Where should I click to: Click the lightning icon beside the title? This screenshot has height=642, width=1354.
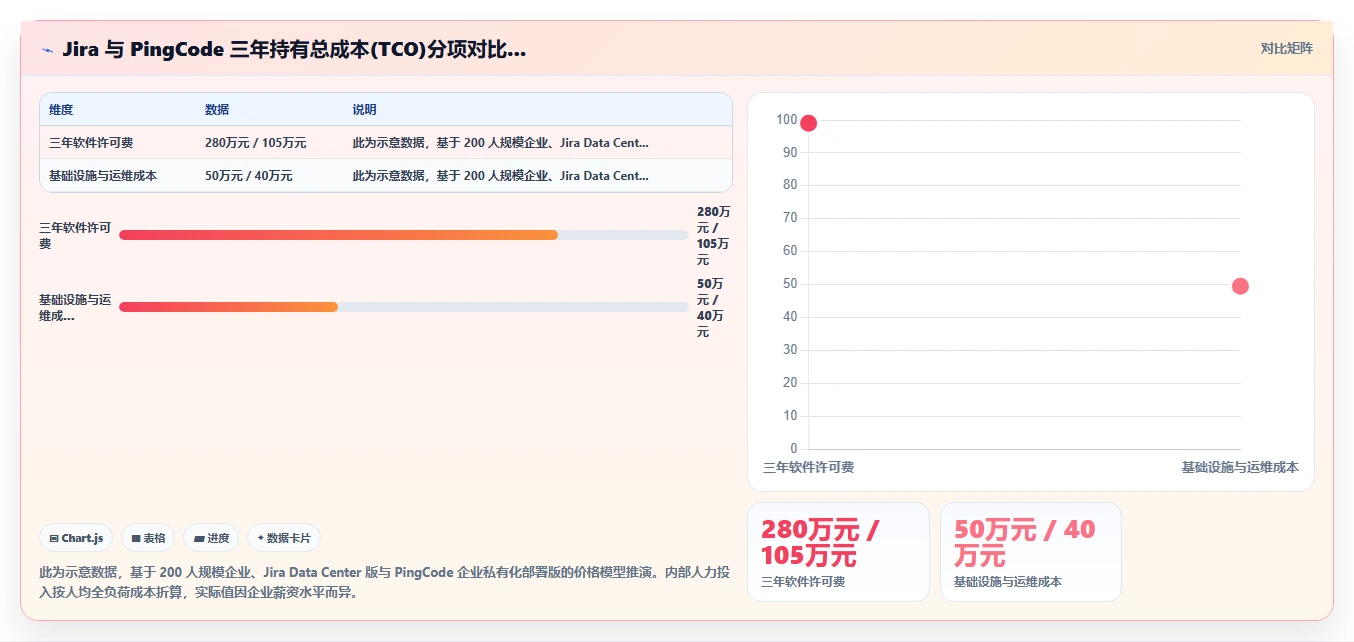tap(47, 49)
